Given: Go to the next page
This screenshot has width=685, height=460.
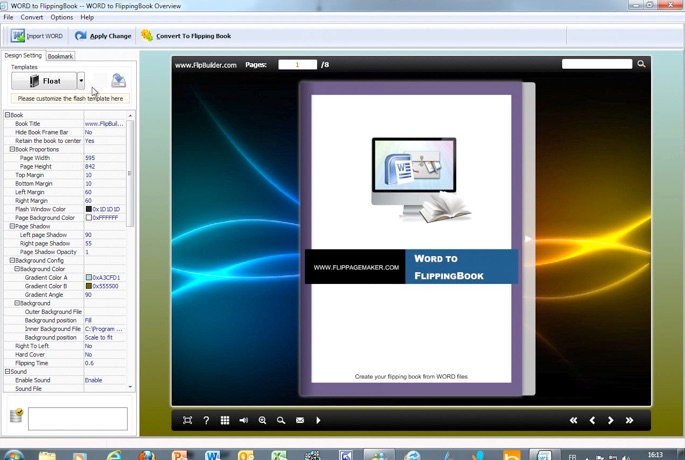Looking at the screenshot, I should [610, 420].
